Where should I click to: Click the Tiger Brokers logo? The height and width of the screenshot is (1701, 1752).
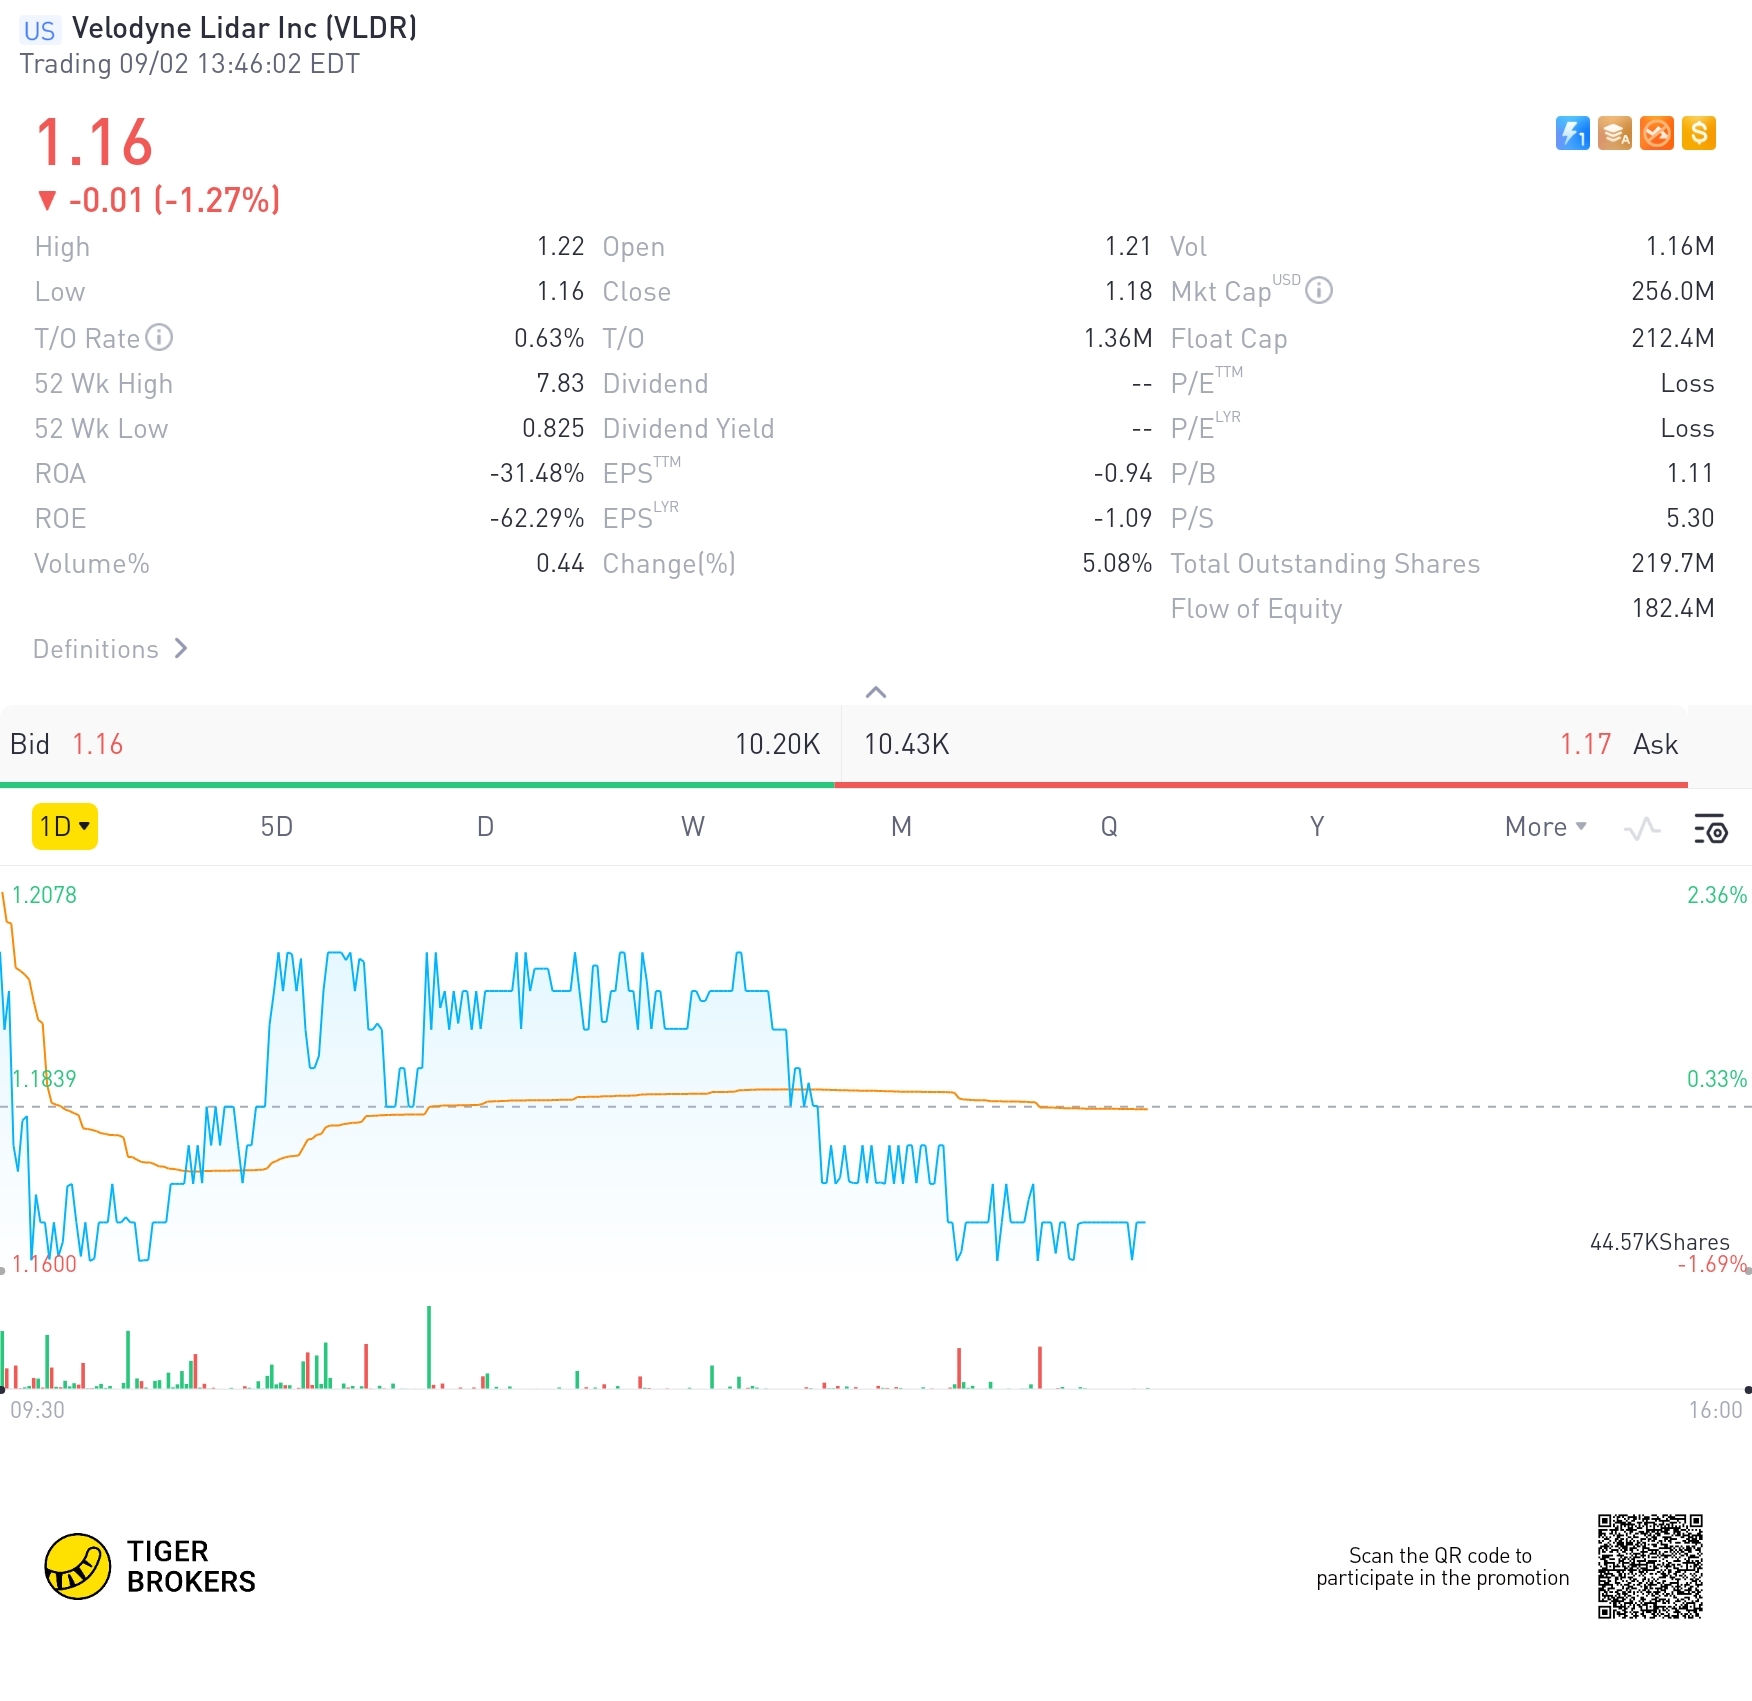(150, 1566)
